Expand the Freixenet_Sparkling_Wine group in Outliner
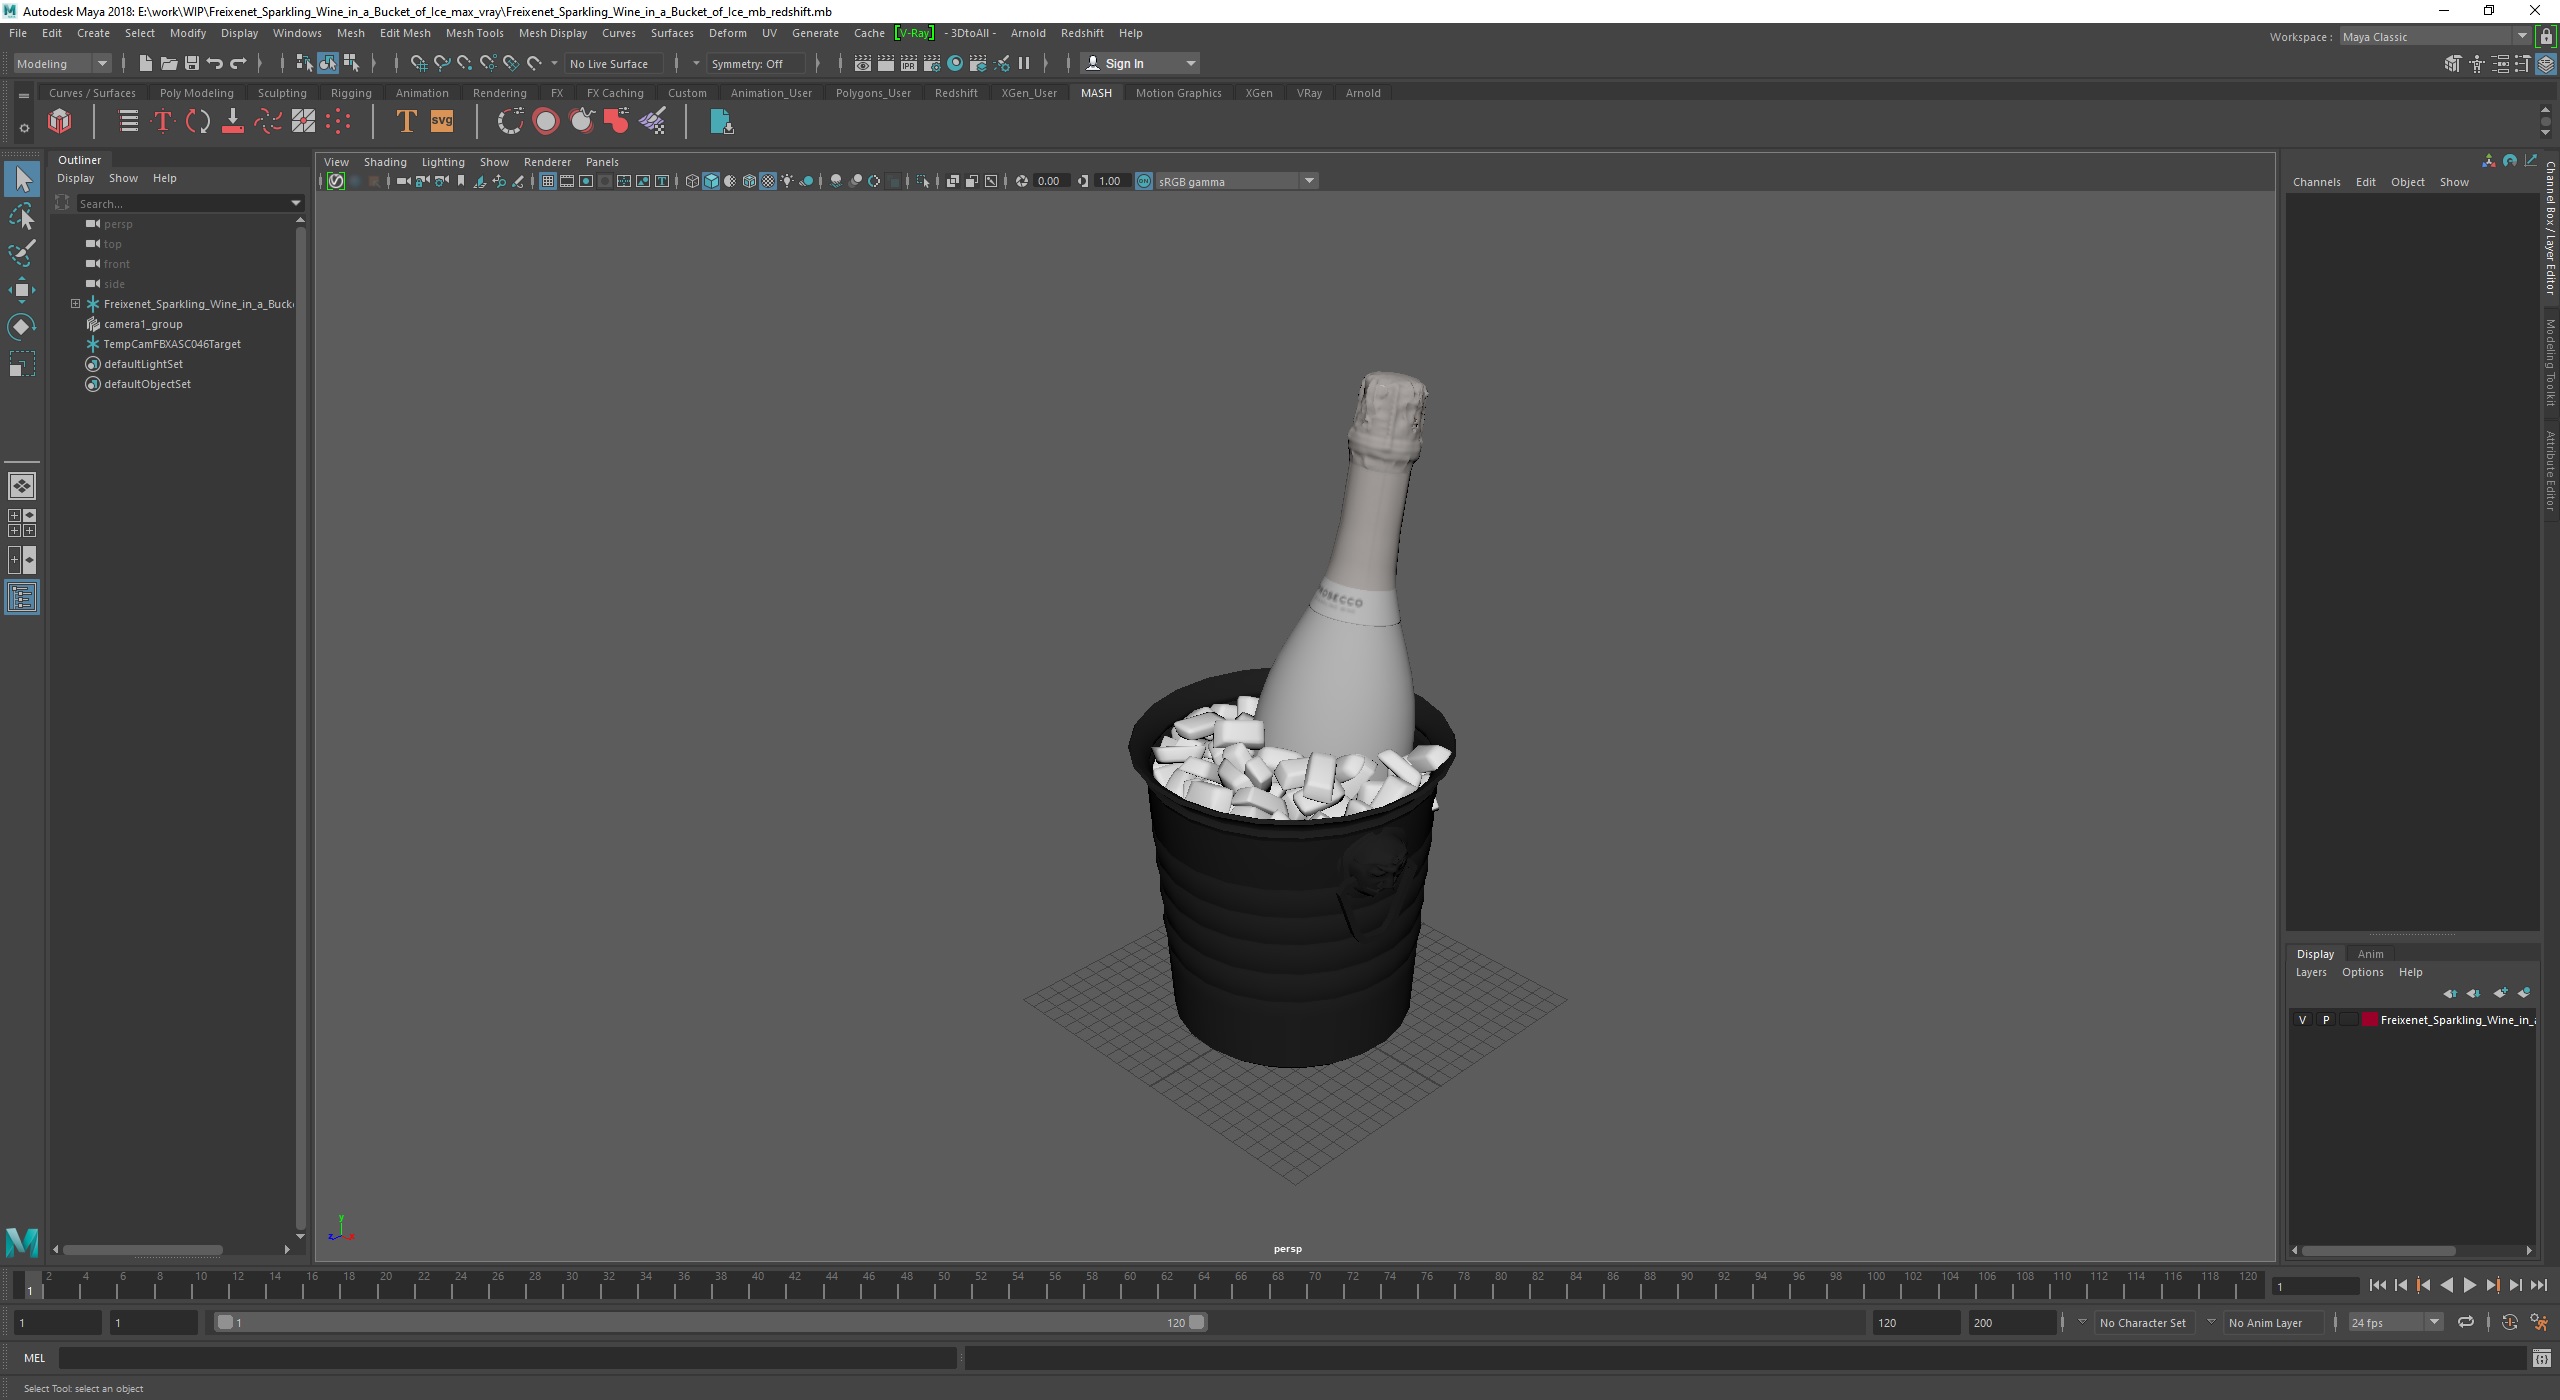2560x1400 pixels. coord(75,304)
